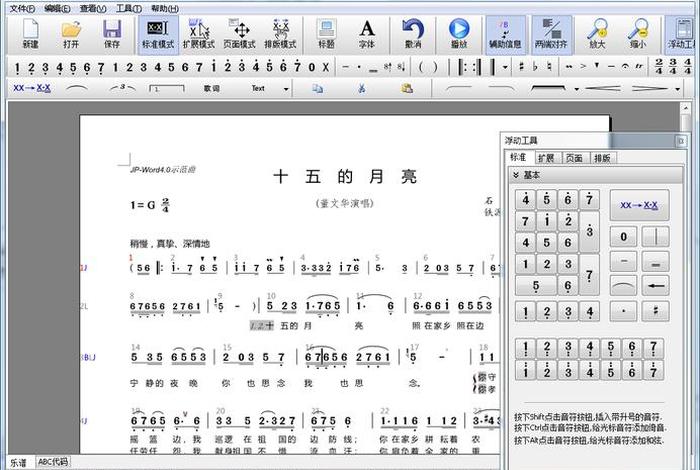
Task: Add a sharp accidental from the note toolbar
Action: coord(521,67)
